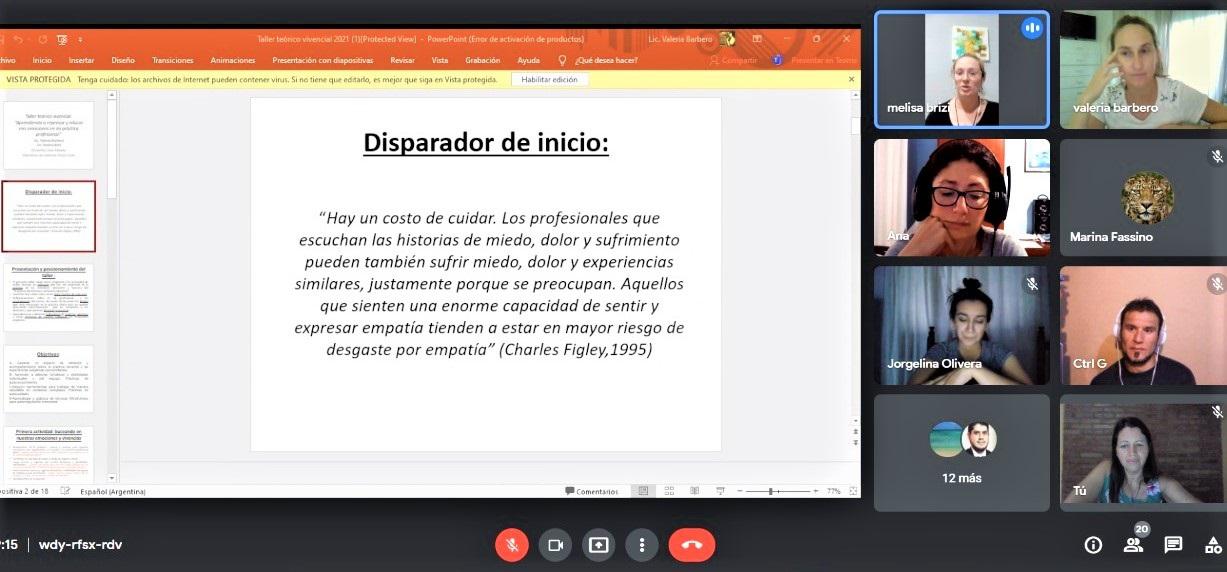Click the audio indicator on melisa's tile
This screenshot has width=1227, height=572.
coord(1032,28)
